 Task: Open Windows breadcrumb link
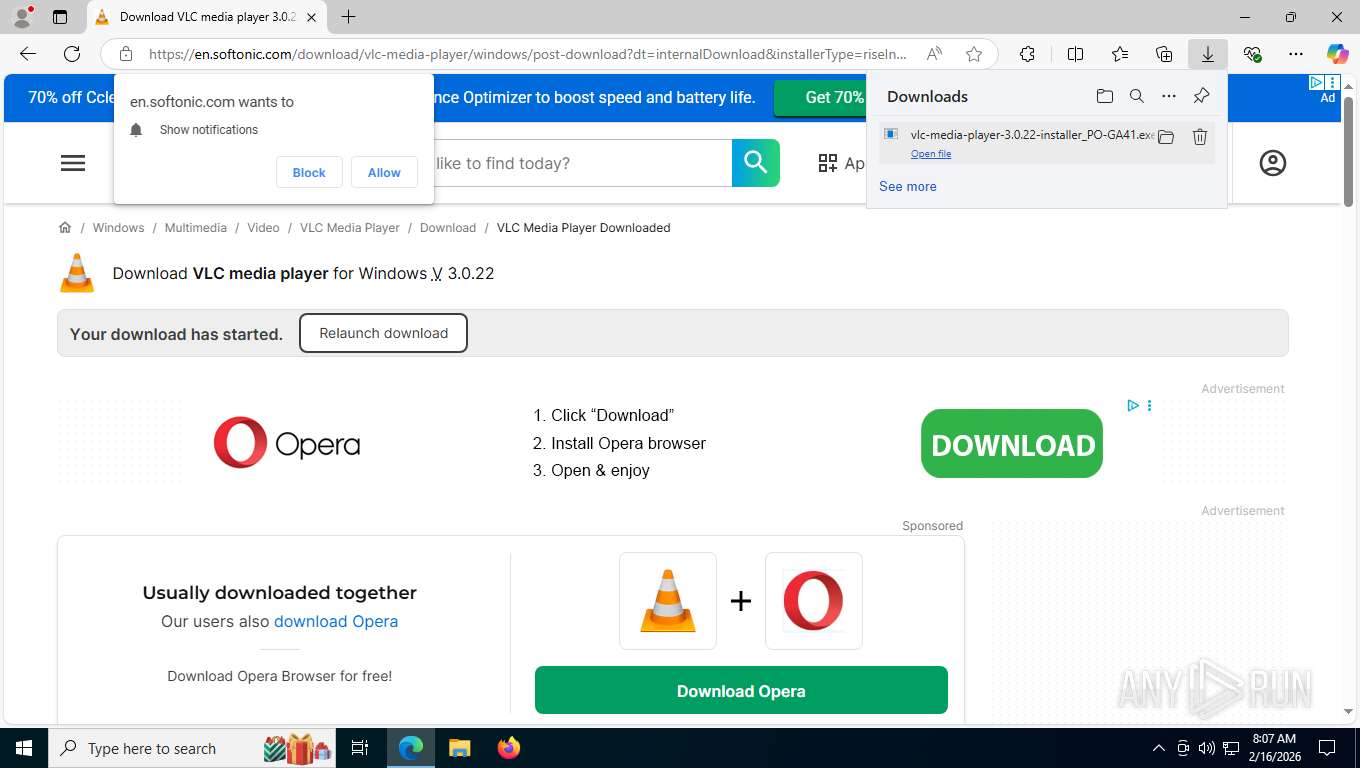pyautogui.click(x=119, y=228)
